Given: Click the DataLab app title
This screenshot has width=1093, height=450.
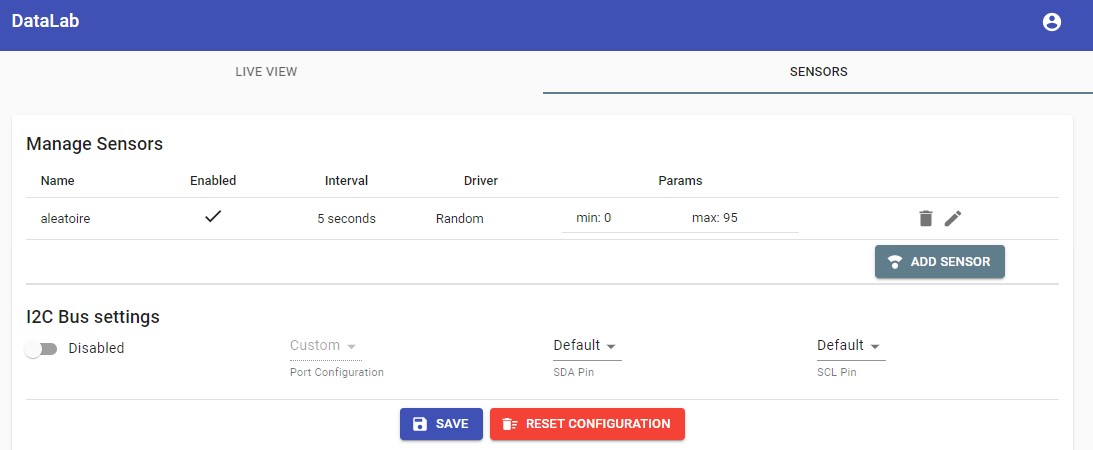Looking at the screenshot, I should (45, 22).
